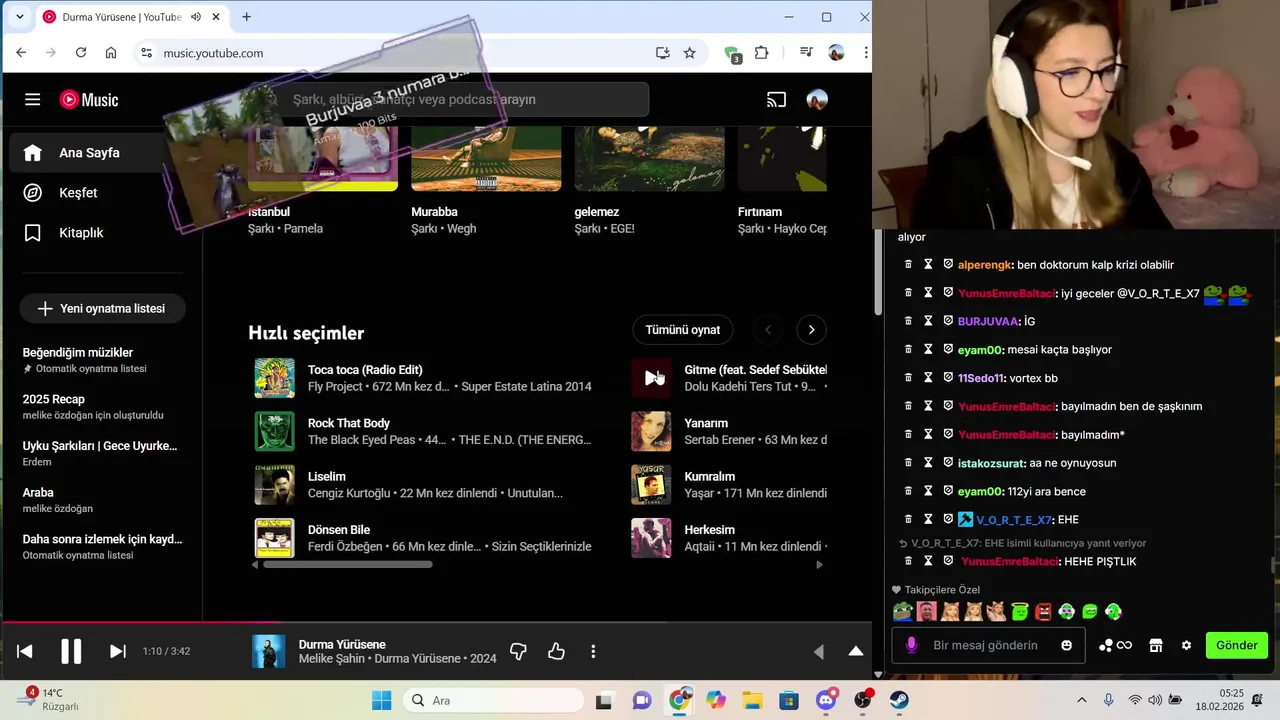Open the green shield extension with badge 3

pos(732,54)
